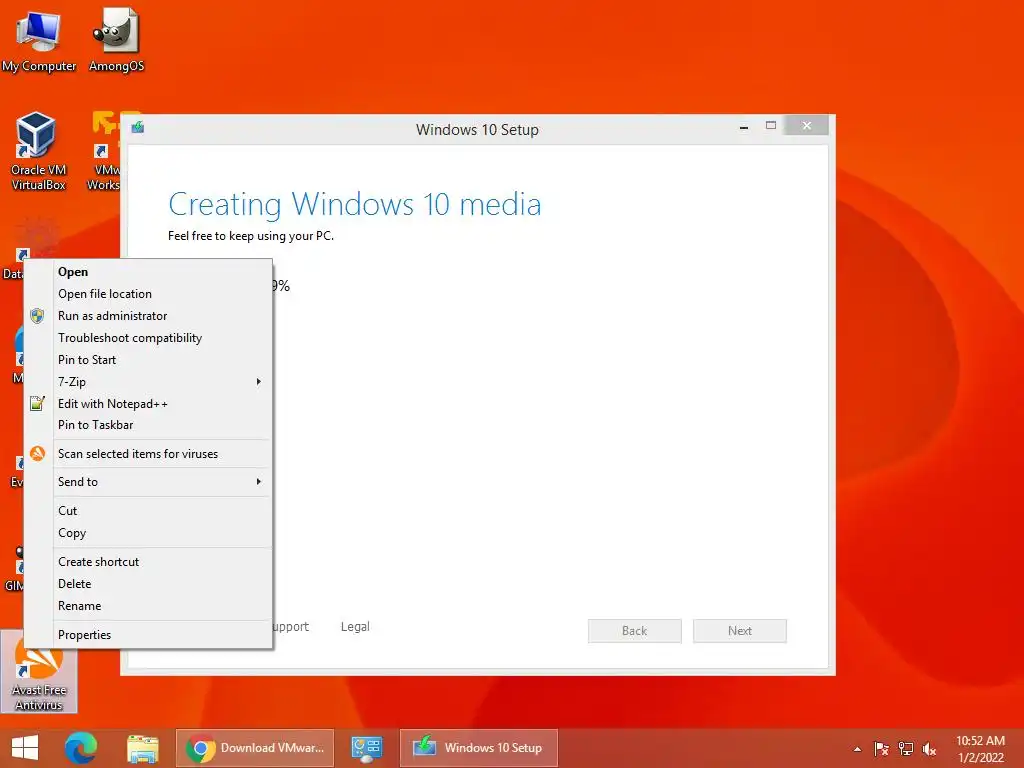Open Oracle VM VirtualBox desktop shortcut
1024x768 pixels.
click(x=38, y=152)
